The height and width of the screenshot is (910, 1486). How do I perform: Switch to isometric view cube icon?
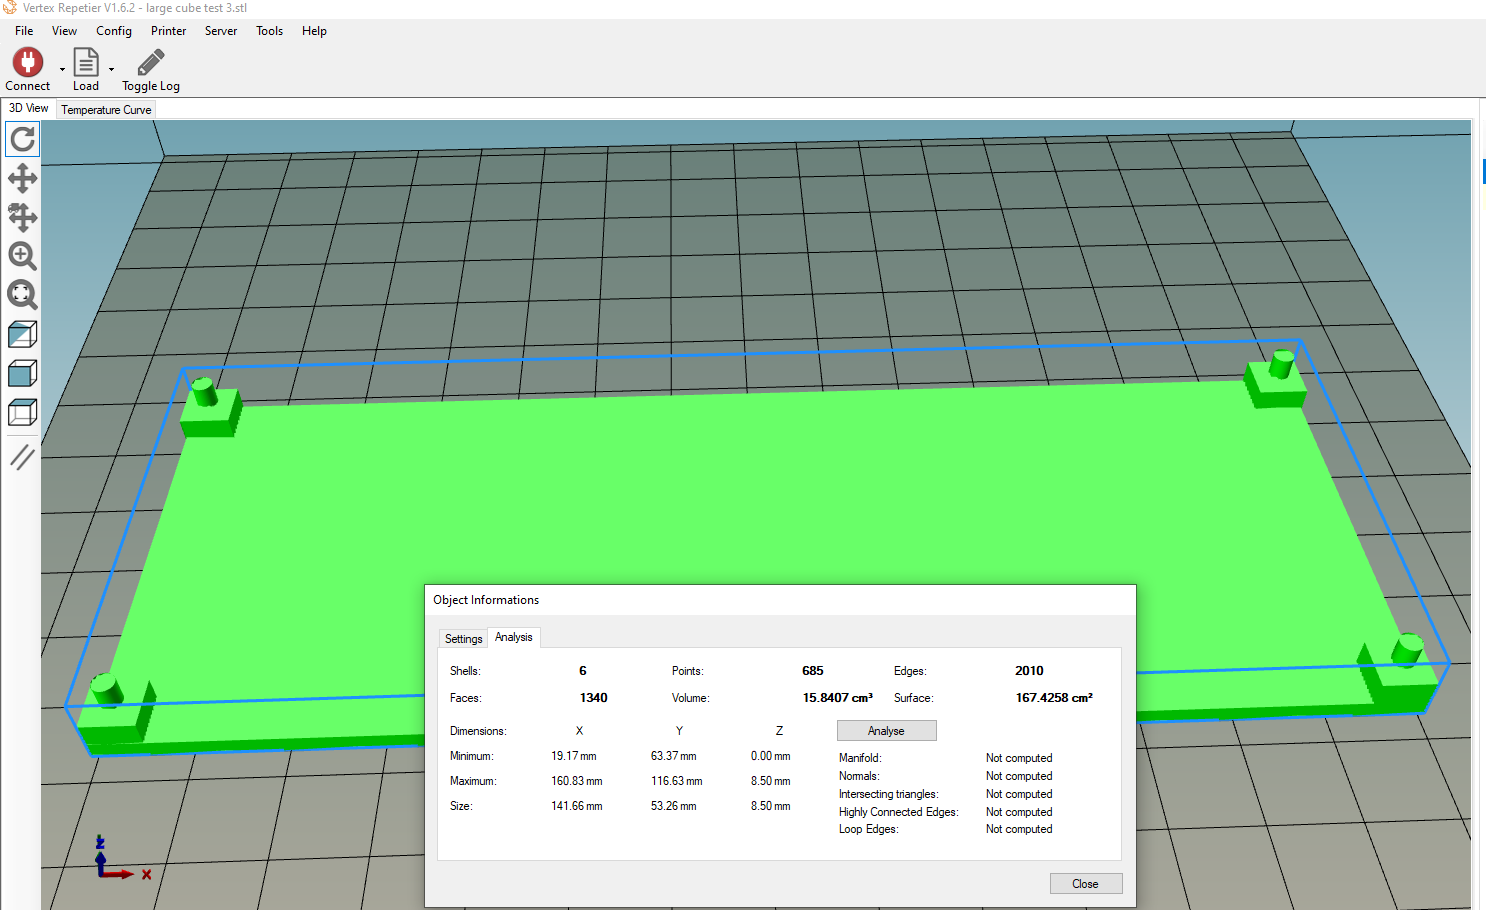[x=22, y=334]
